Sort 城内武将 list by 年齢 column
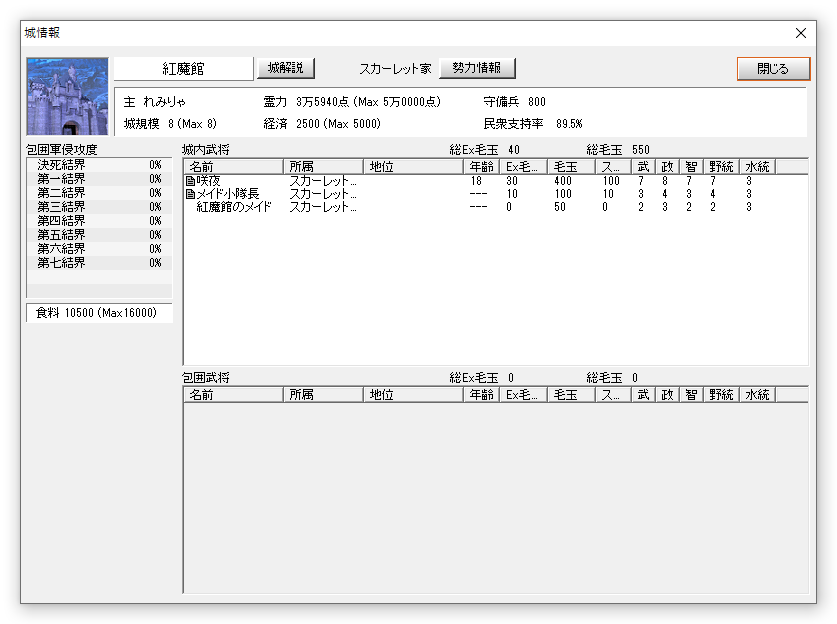The height and width of the screenshot is (624, 837). tap(480, 166)
